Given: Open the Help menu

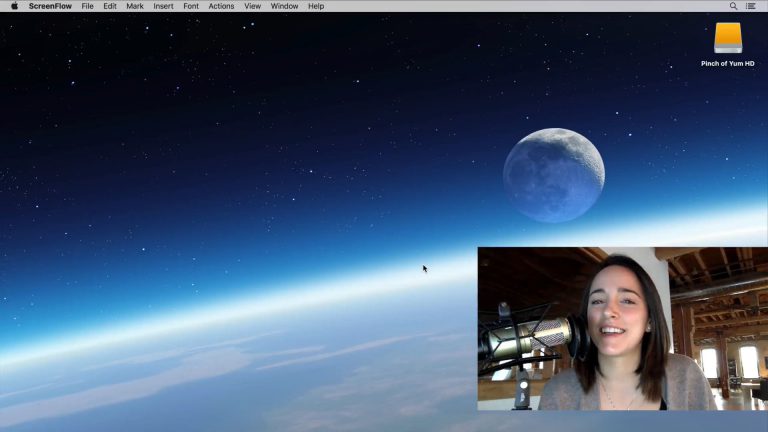Looking at the screenshot, I should pos(316,6).
